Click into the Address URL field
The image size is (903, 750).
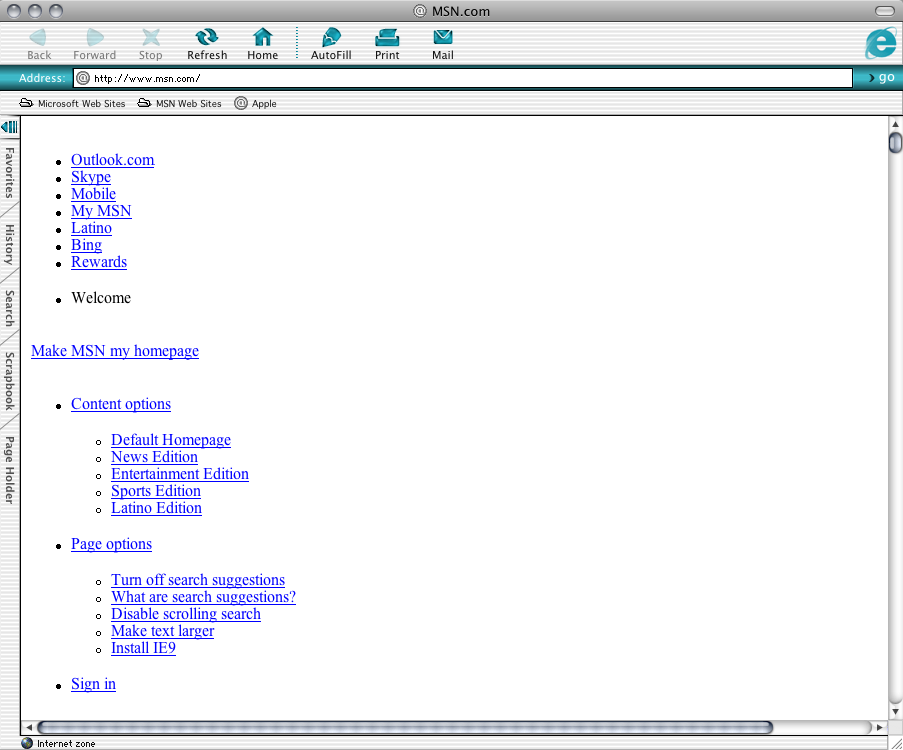(462, 78)
